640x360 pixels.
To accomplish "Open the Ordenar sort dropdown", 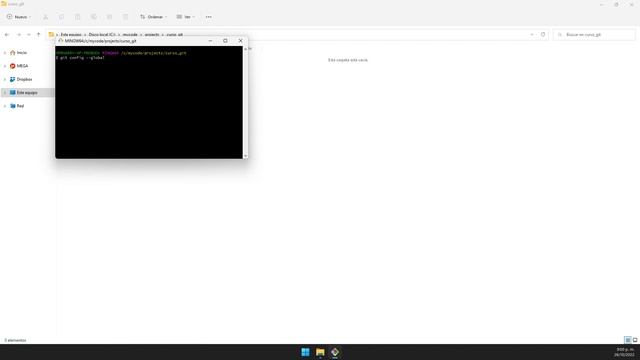I will (x=153, y=17).
